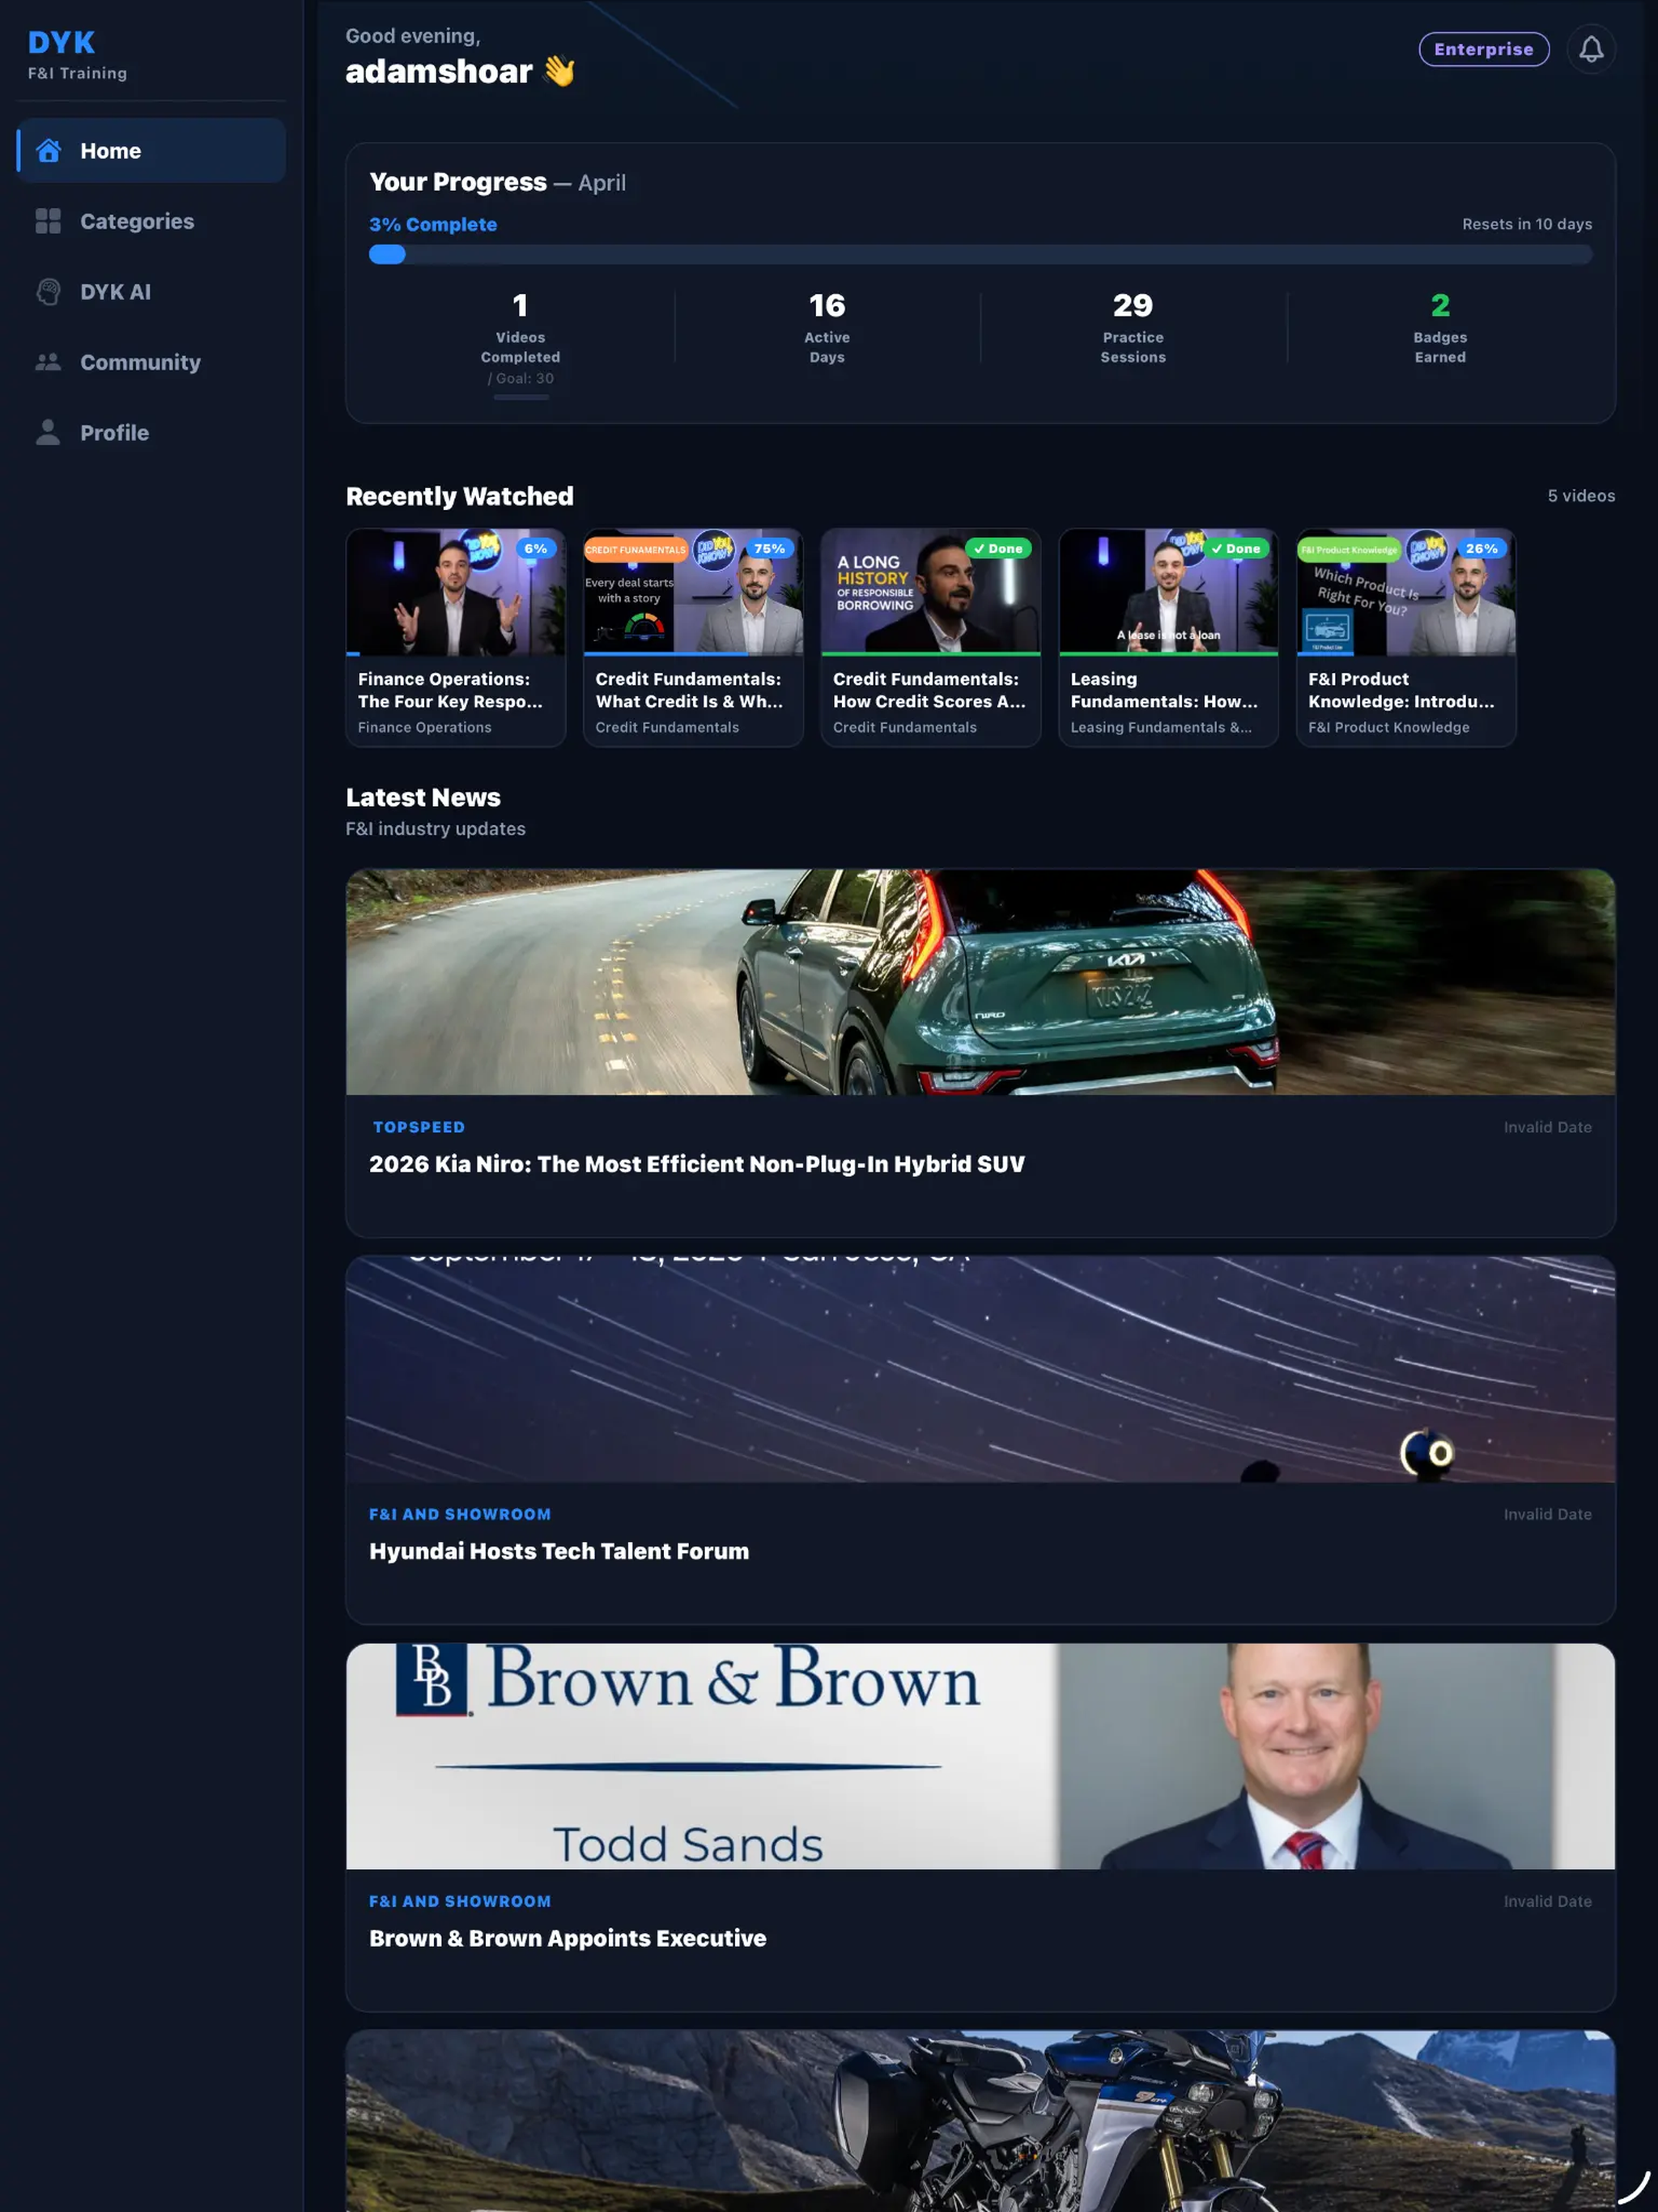Click the 2 Badges Earned stat
Screen dimensions: 1658x2212
point(1440,328)
